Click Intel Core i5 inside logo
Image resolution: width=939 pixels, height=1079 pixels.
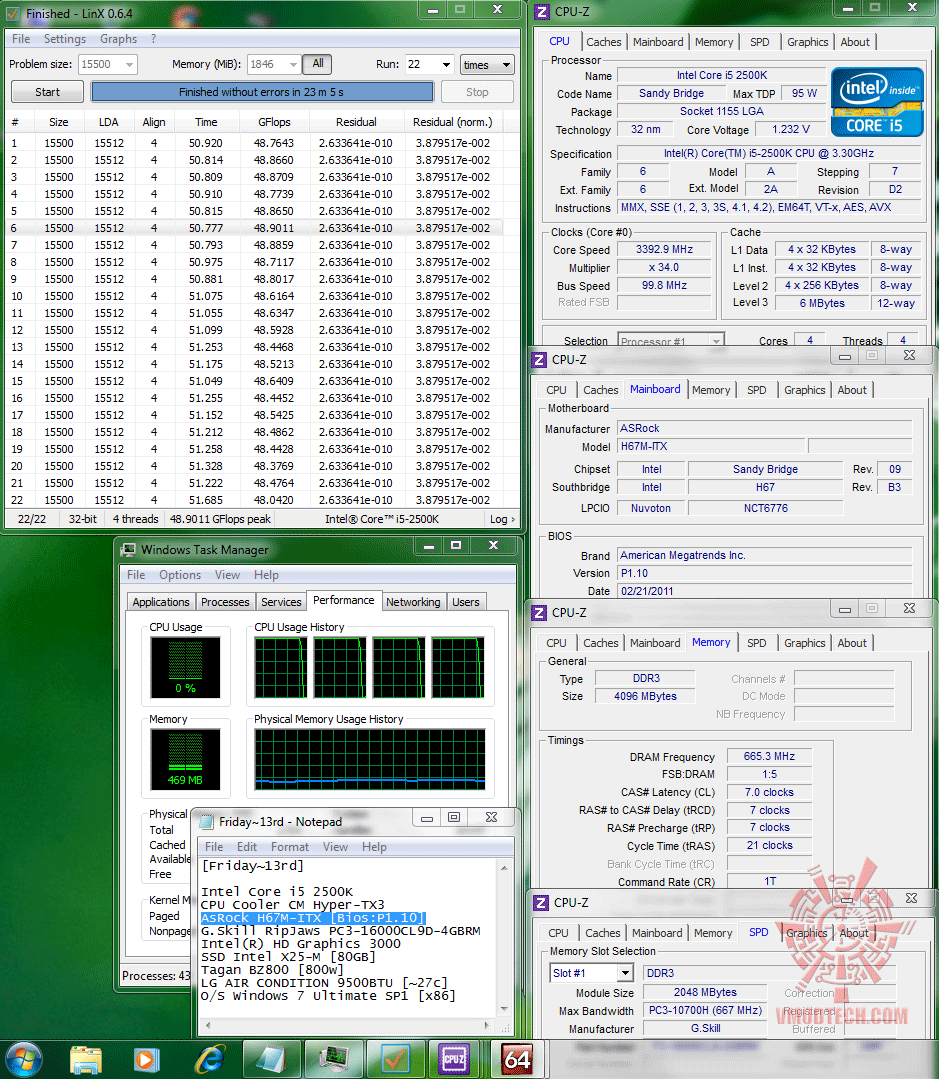tap(877, 101)
